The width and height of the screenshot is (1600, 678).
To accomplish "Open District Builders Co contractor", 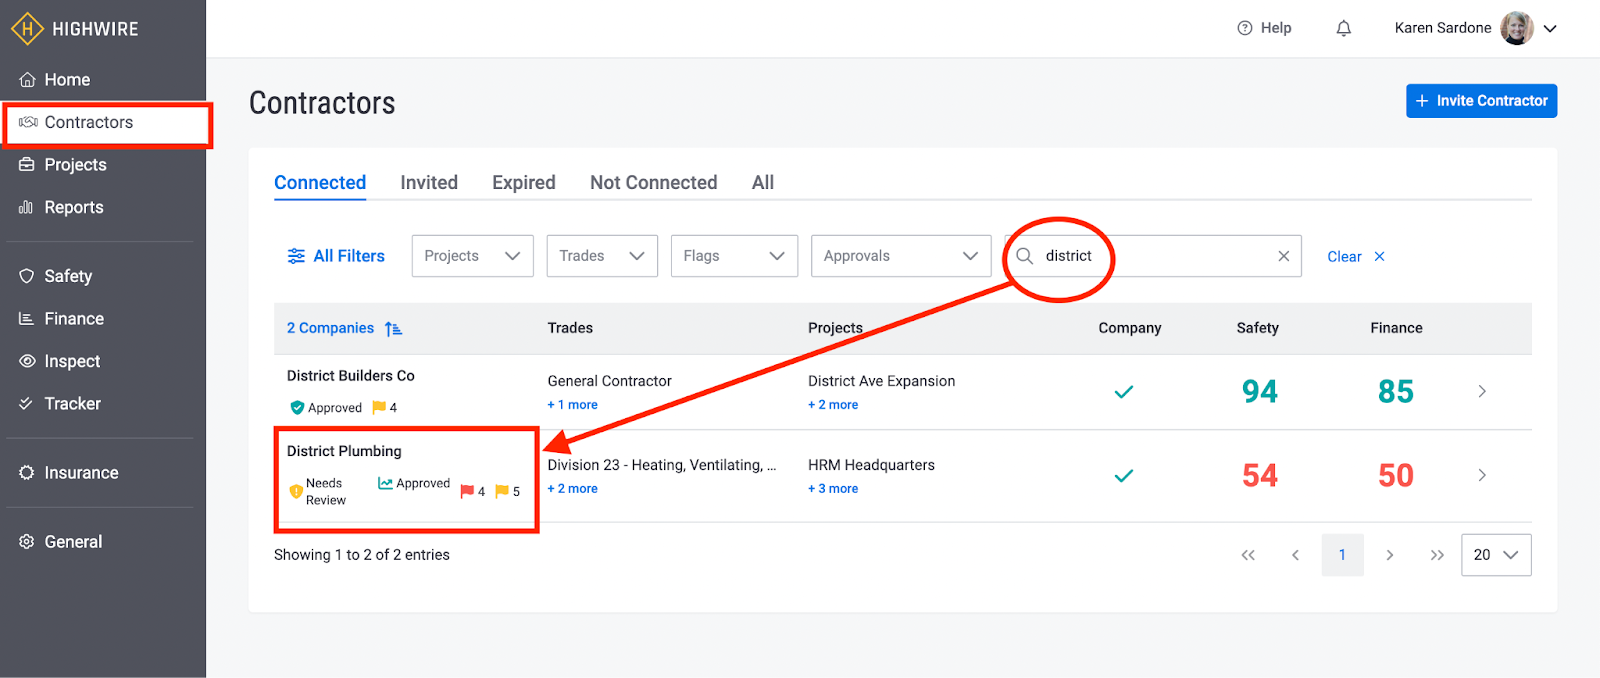I will pos(350,376).
